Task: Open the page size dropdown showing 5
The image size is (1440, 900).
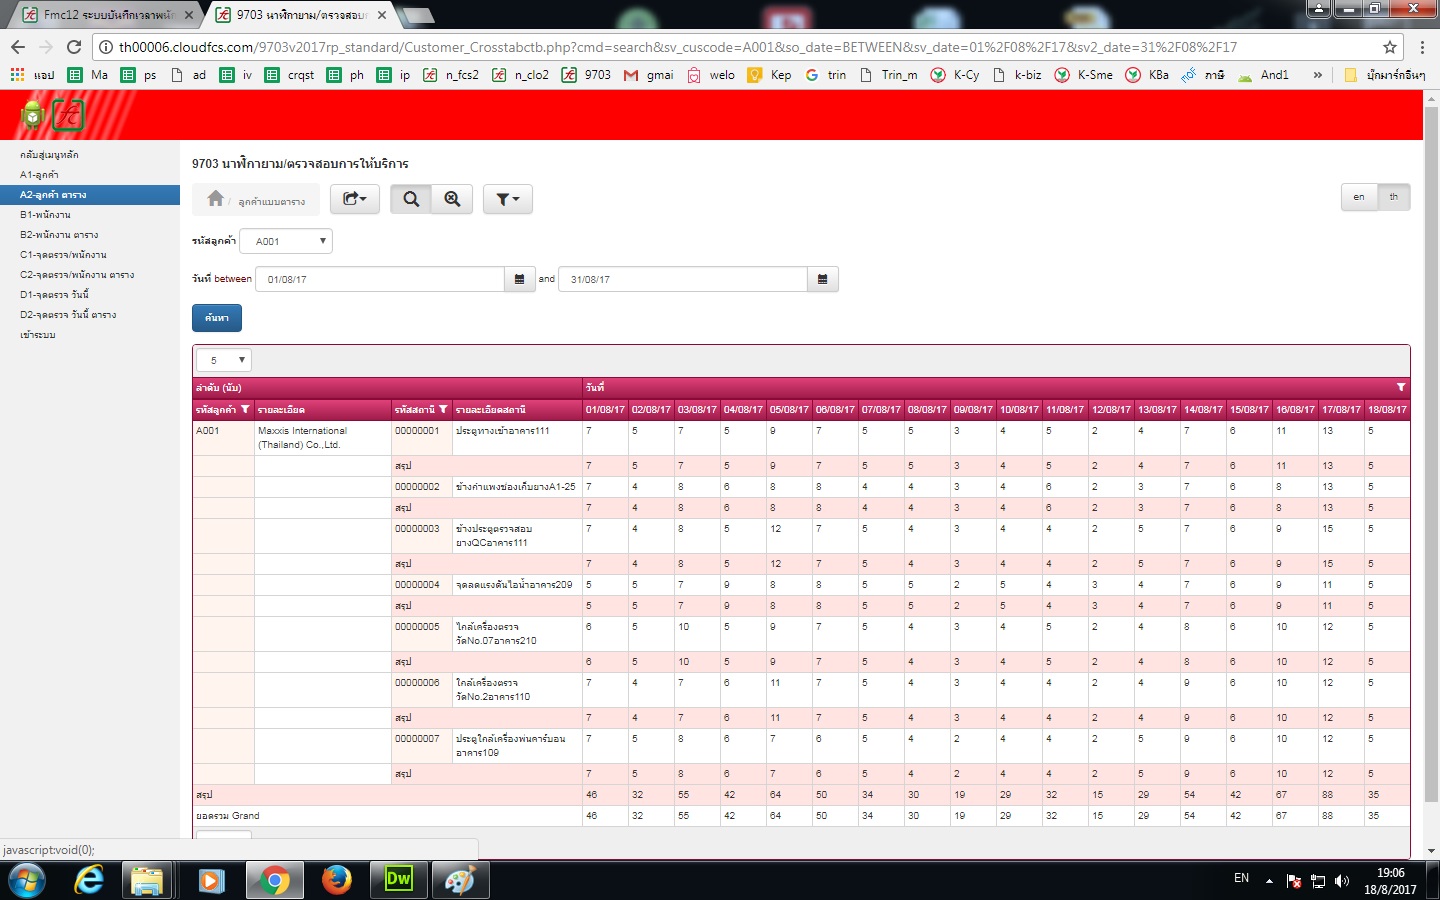Action: 224,360
